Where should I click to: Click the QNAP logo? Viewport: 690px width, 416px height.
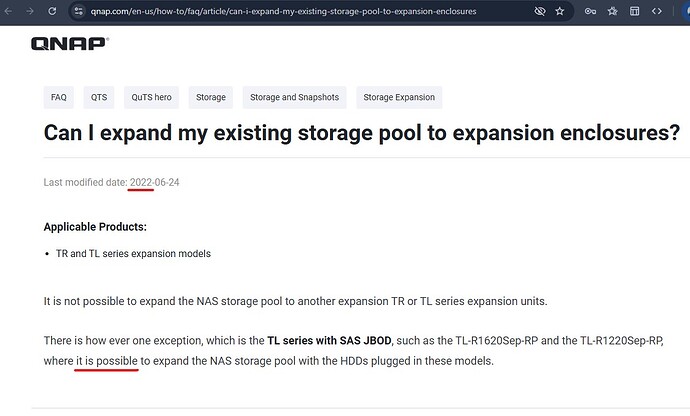[69, 44]
